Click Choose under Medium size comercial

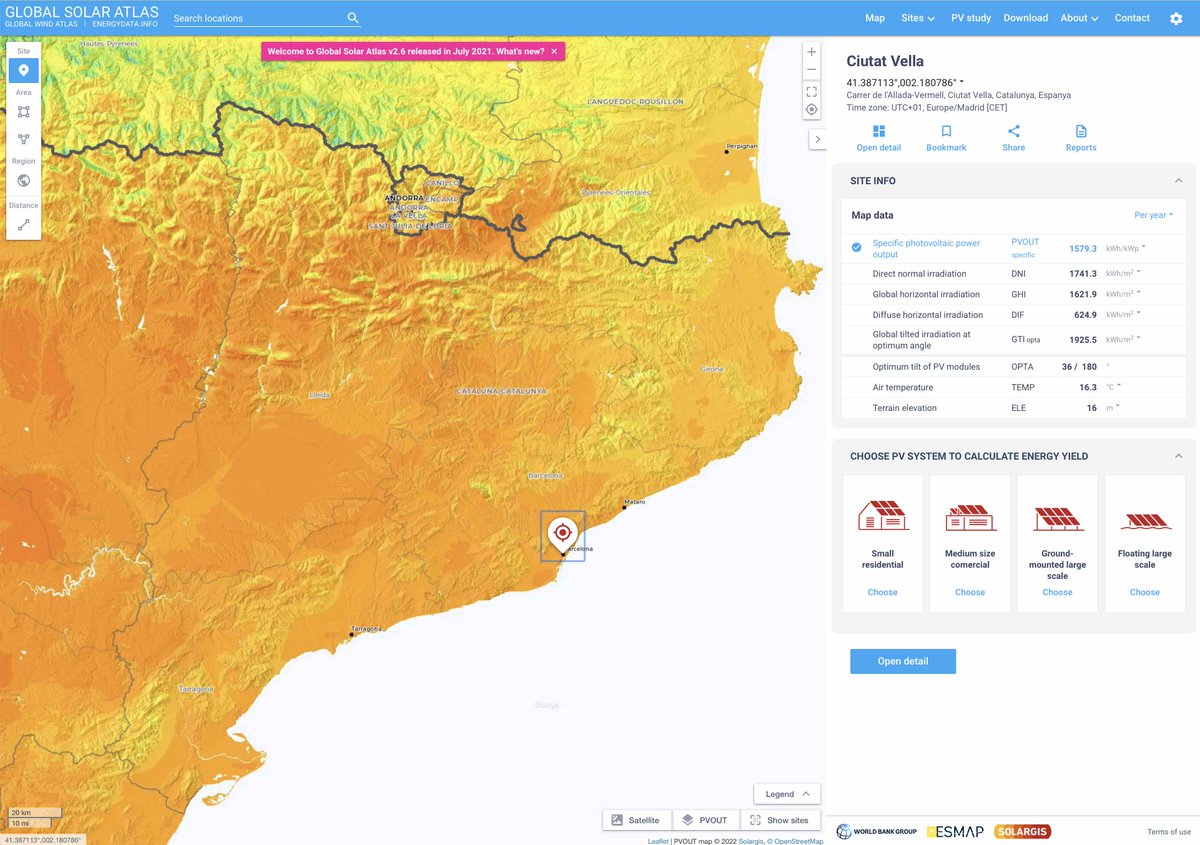pos(970,592)
